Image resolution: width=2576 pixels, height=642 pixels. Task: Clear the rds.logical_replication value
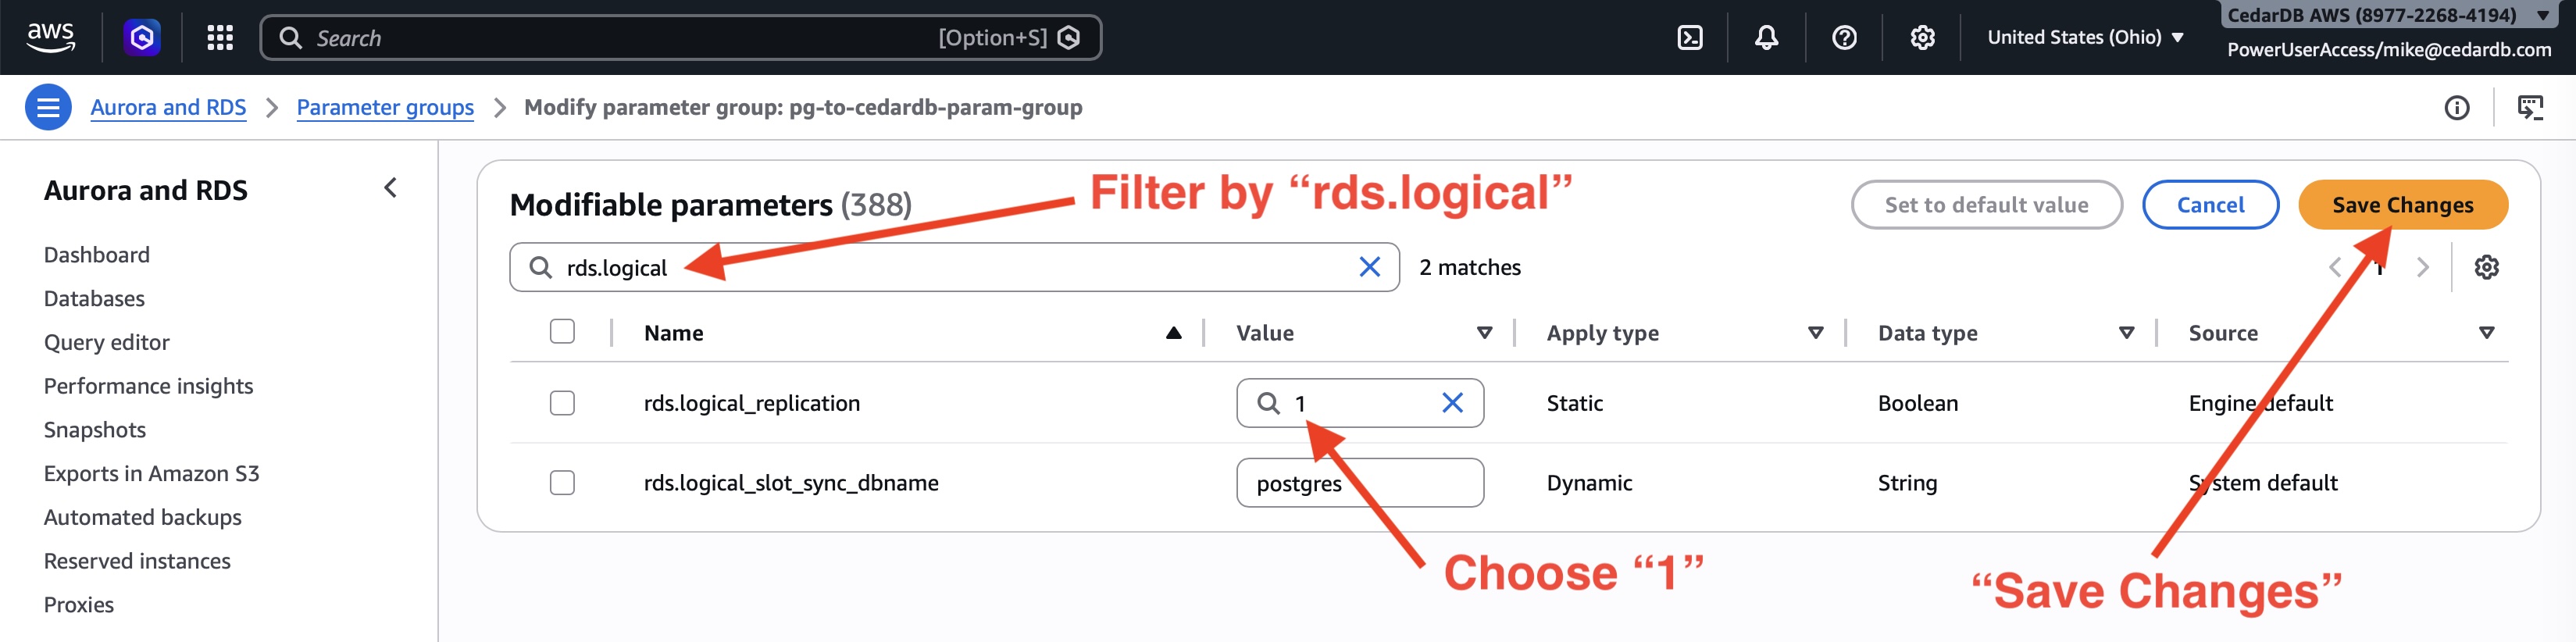pyautogui.click(x=1453, y=403)
